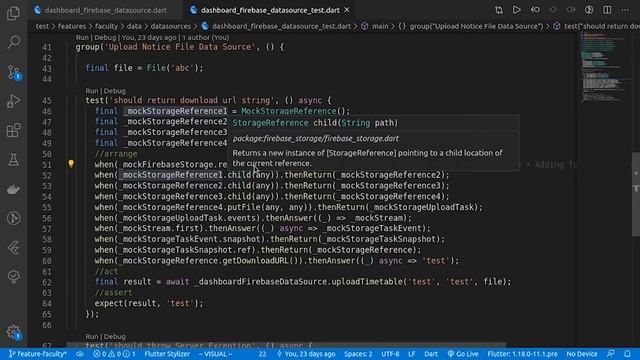Viewport: 640px width, 360px height.
Task: Change indentation via Spaces: 2
Action: click(x=358, y=354)
